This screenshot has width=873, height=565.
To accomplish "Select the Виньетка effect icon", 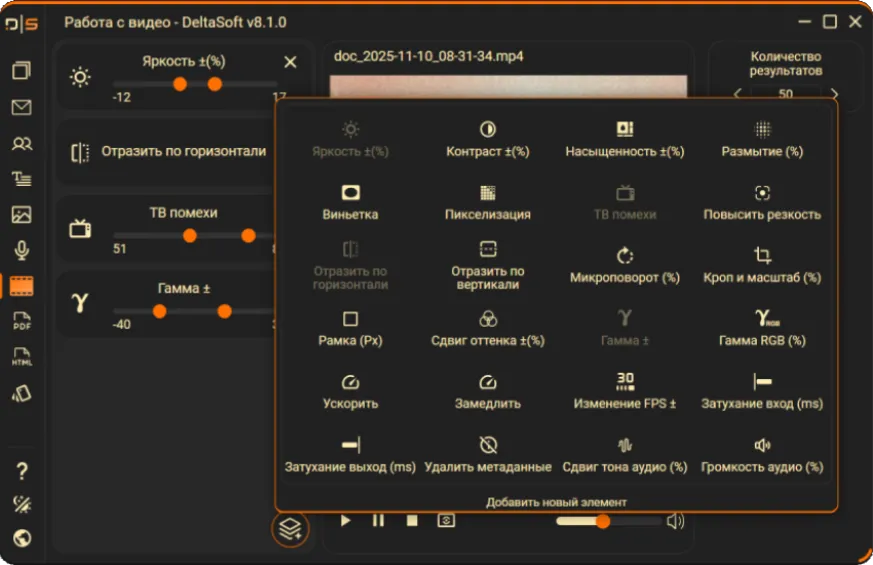I will pyautogui.click(x=350, y=193).
